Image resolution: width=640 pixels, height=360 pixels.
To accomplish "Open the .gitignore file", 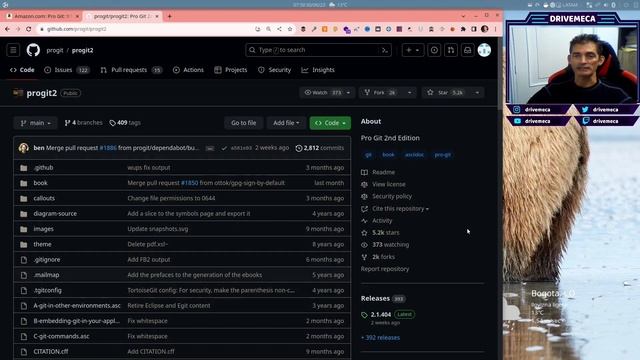I will click(47, 260).
